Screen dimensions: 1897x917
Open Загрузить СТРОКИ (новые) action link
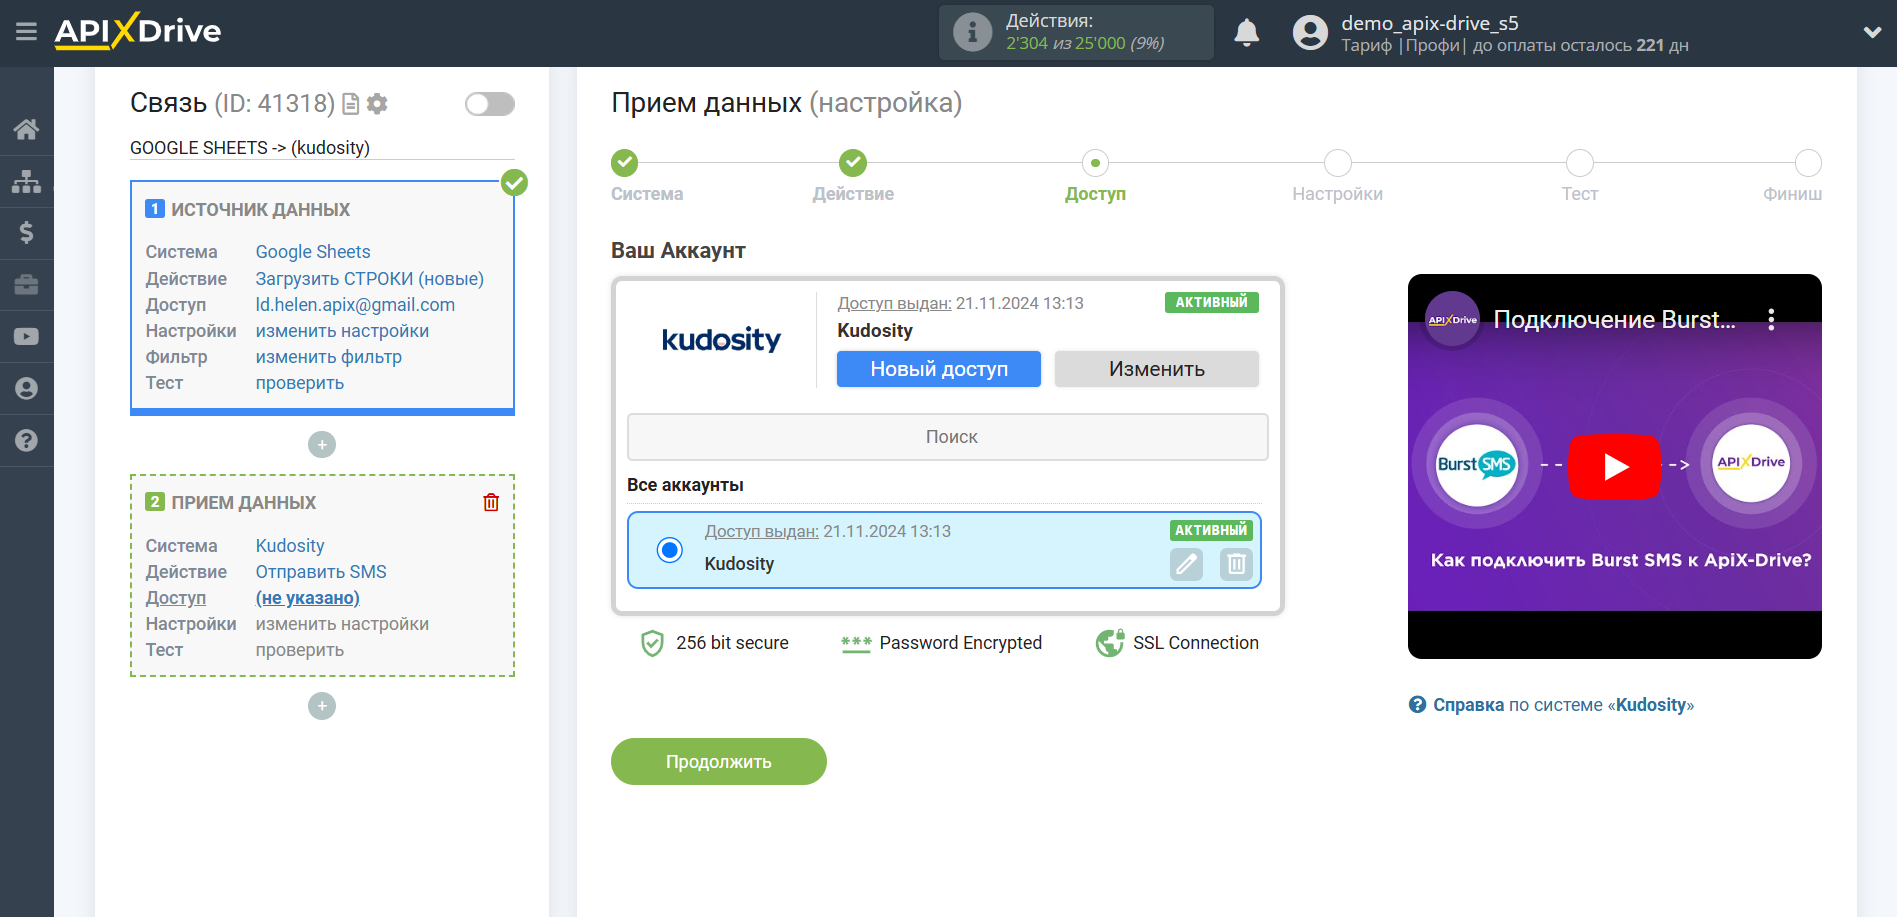click(x=370, y=279)
